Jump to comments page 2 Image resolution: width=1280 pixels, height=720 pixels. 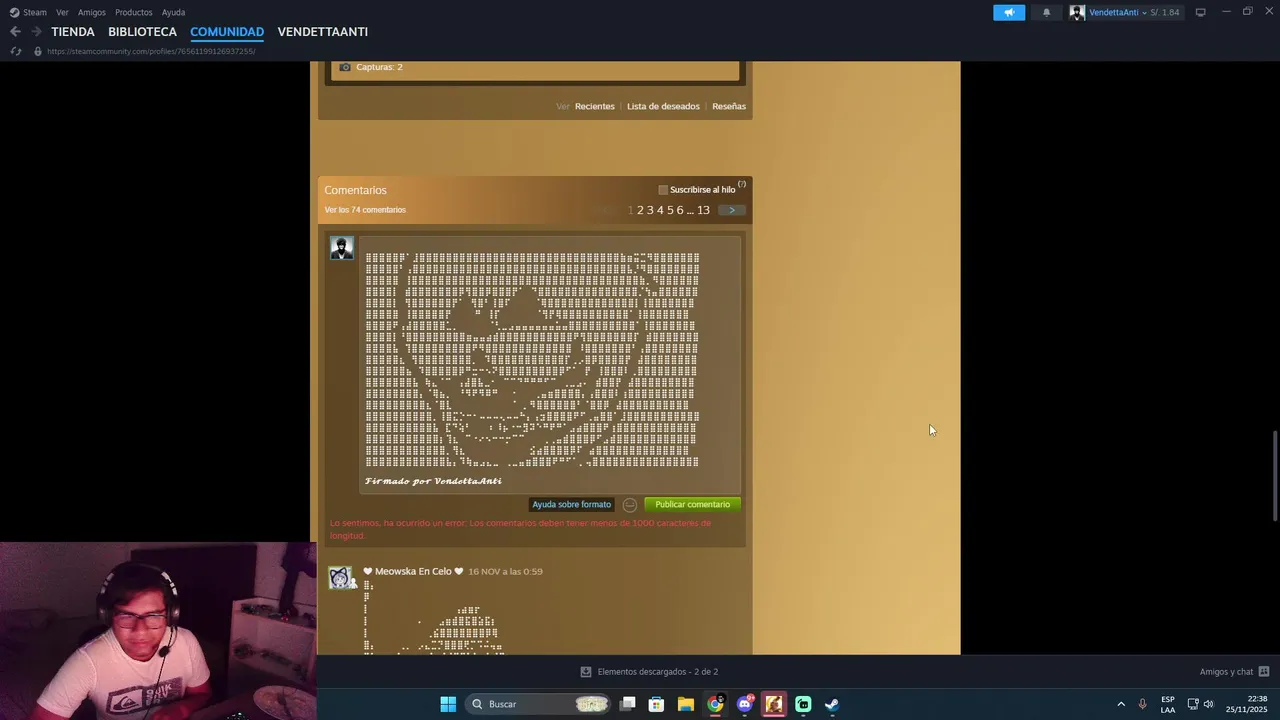(x=640, y=210)
